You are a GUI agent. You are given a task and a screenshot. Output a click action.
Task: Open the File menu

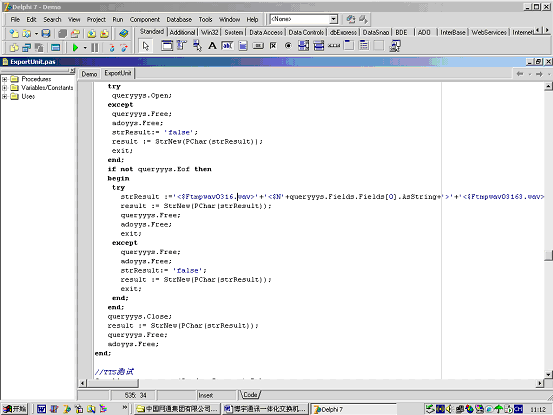[15, 19]
